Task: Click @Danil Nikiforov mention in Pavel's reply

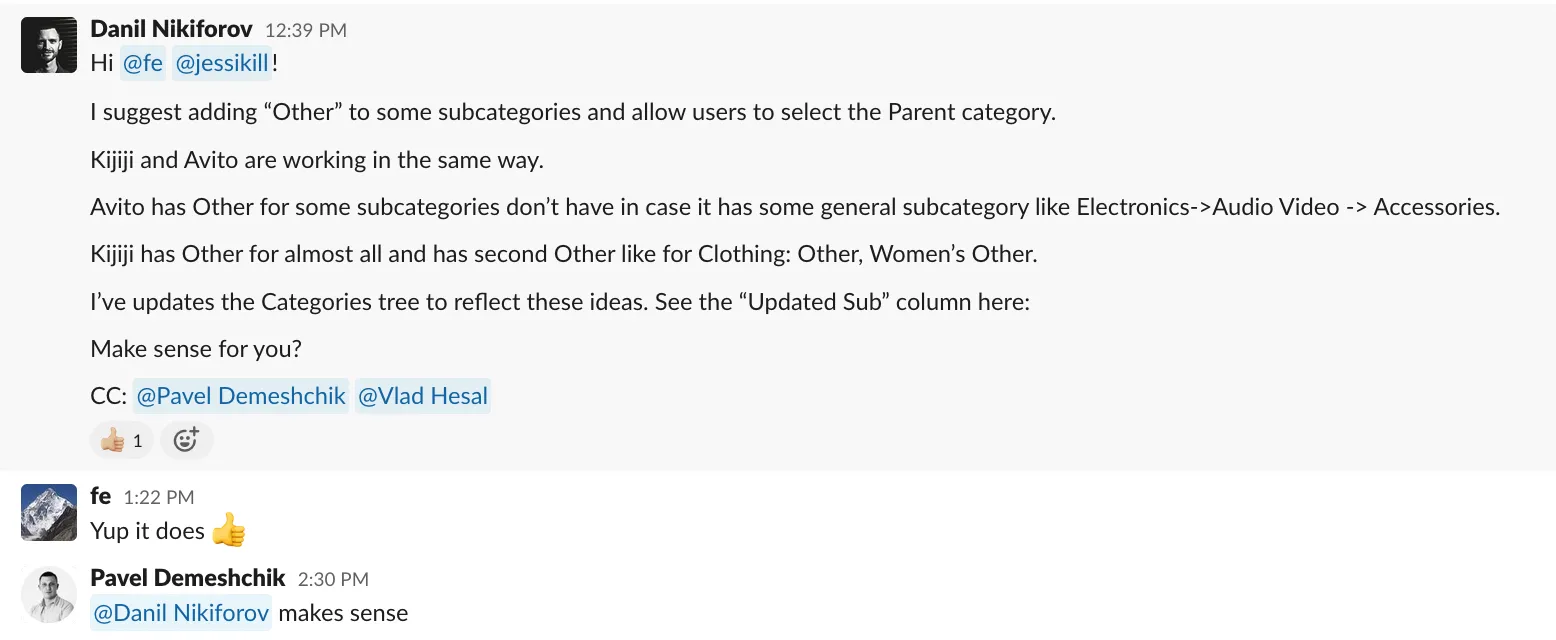Action: pyautogui.click(x=181, y=612)
